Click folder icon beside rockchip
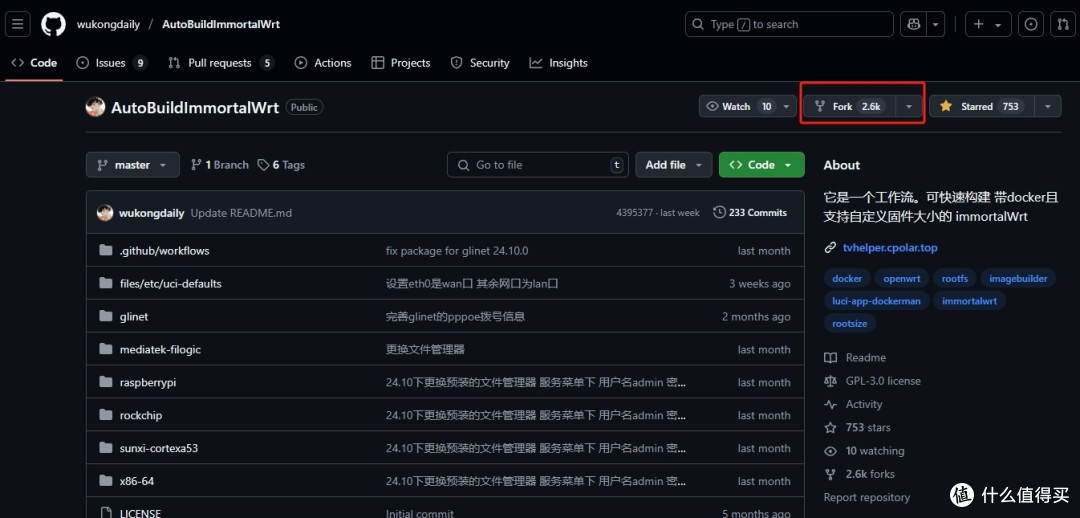Screen dimensions: 1080x518 point(105,415)
